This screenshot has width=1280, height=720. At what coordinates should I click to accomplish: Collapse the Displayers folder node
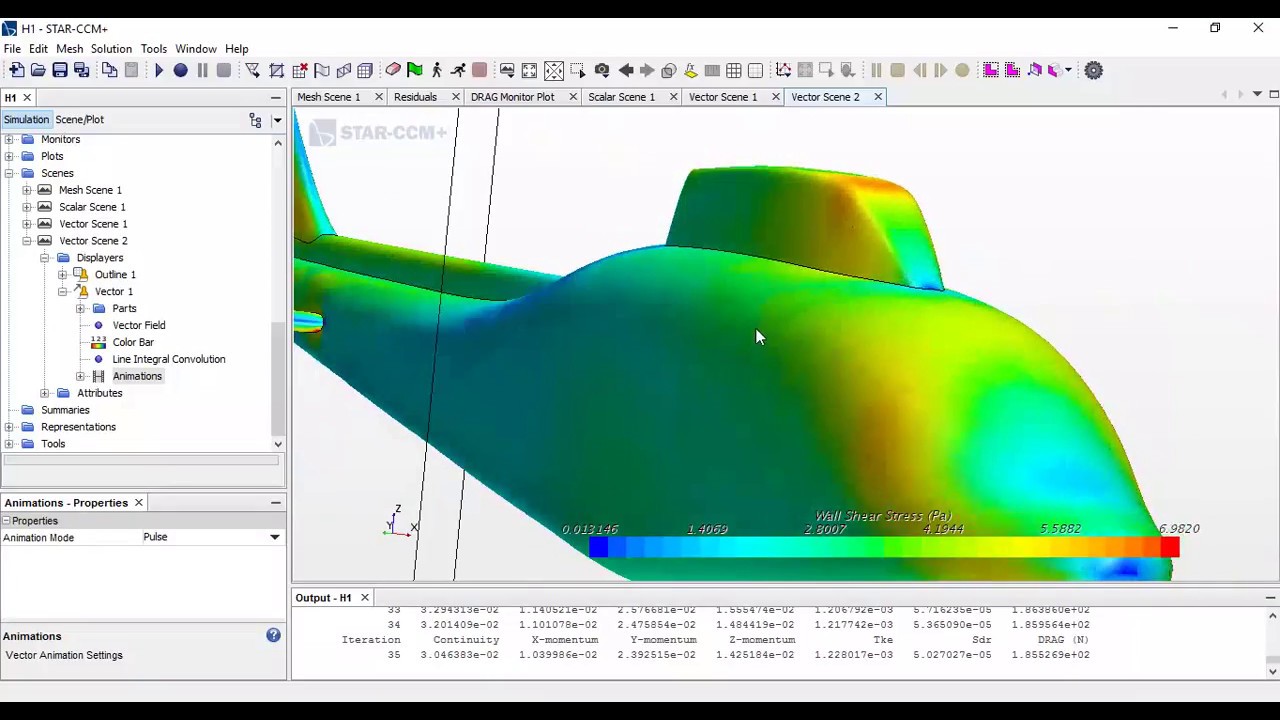[45, 258]
